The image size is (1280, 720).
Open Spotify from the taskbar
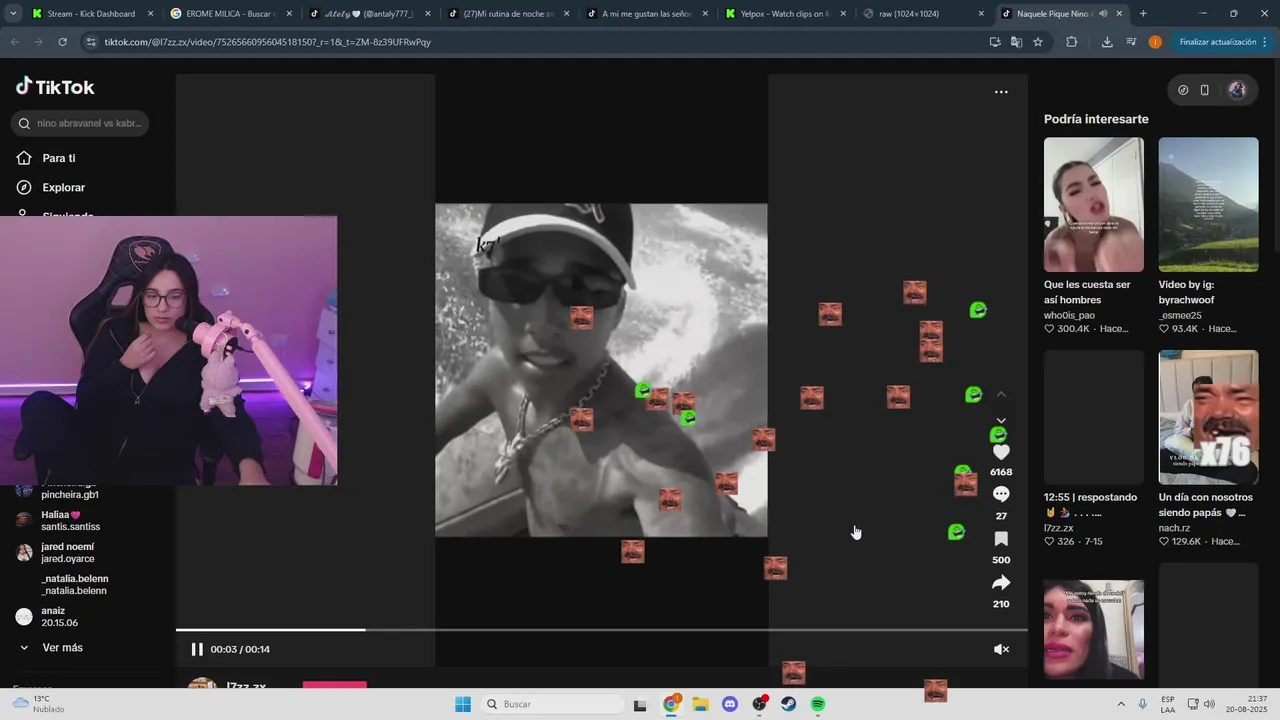(818, 704)
